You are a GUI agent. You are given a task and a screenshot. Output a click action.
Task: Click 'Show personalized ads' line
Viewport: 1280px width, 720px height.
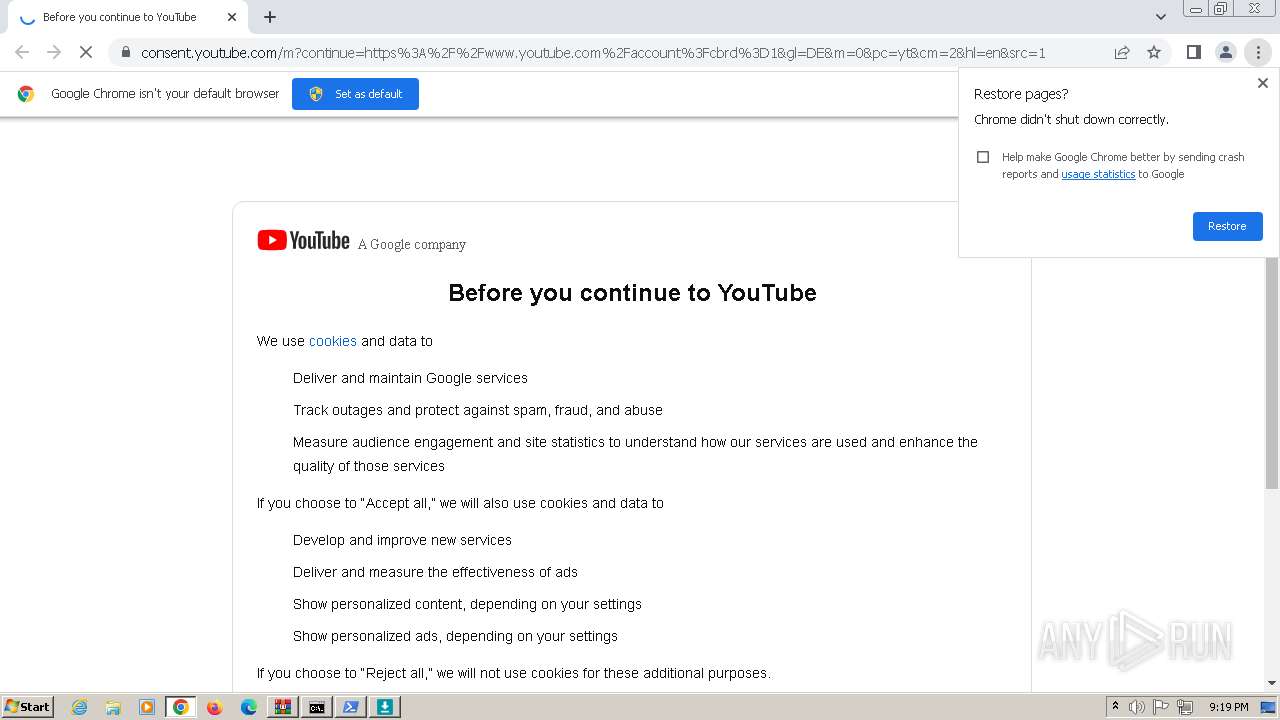(x=455, y=636)
